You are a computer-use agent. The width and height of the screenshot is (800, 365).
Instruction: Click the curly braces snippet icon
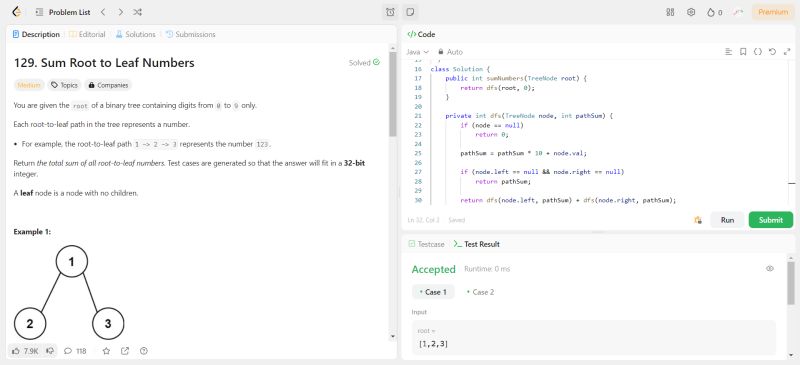pos(758,52)
